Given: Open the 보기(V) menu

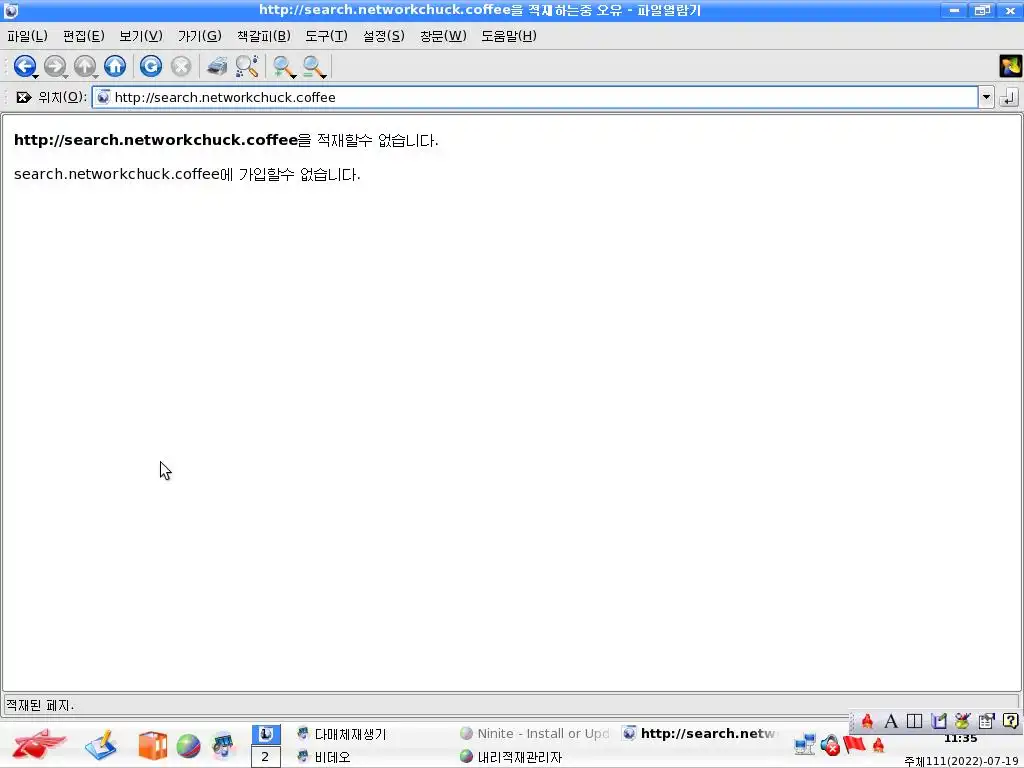Looking at the screenshot, I should [x=141, y=36].
